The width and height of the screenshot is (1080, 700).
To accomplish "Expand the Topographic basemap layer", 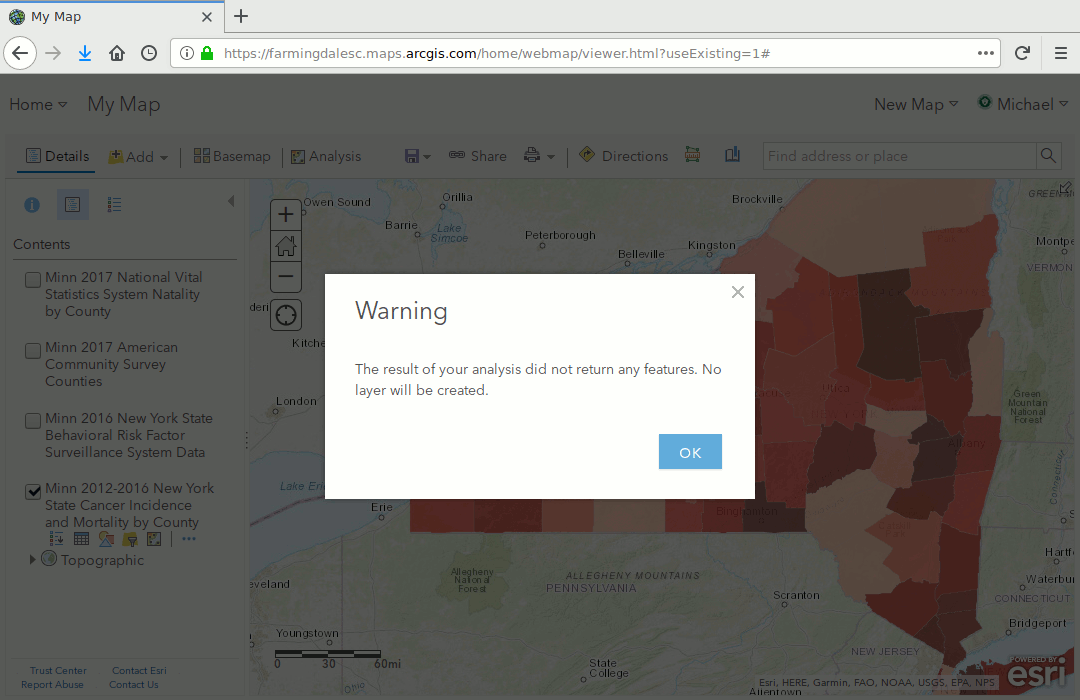I will click(33, 560).
